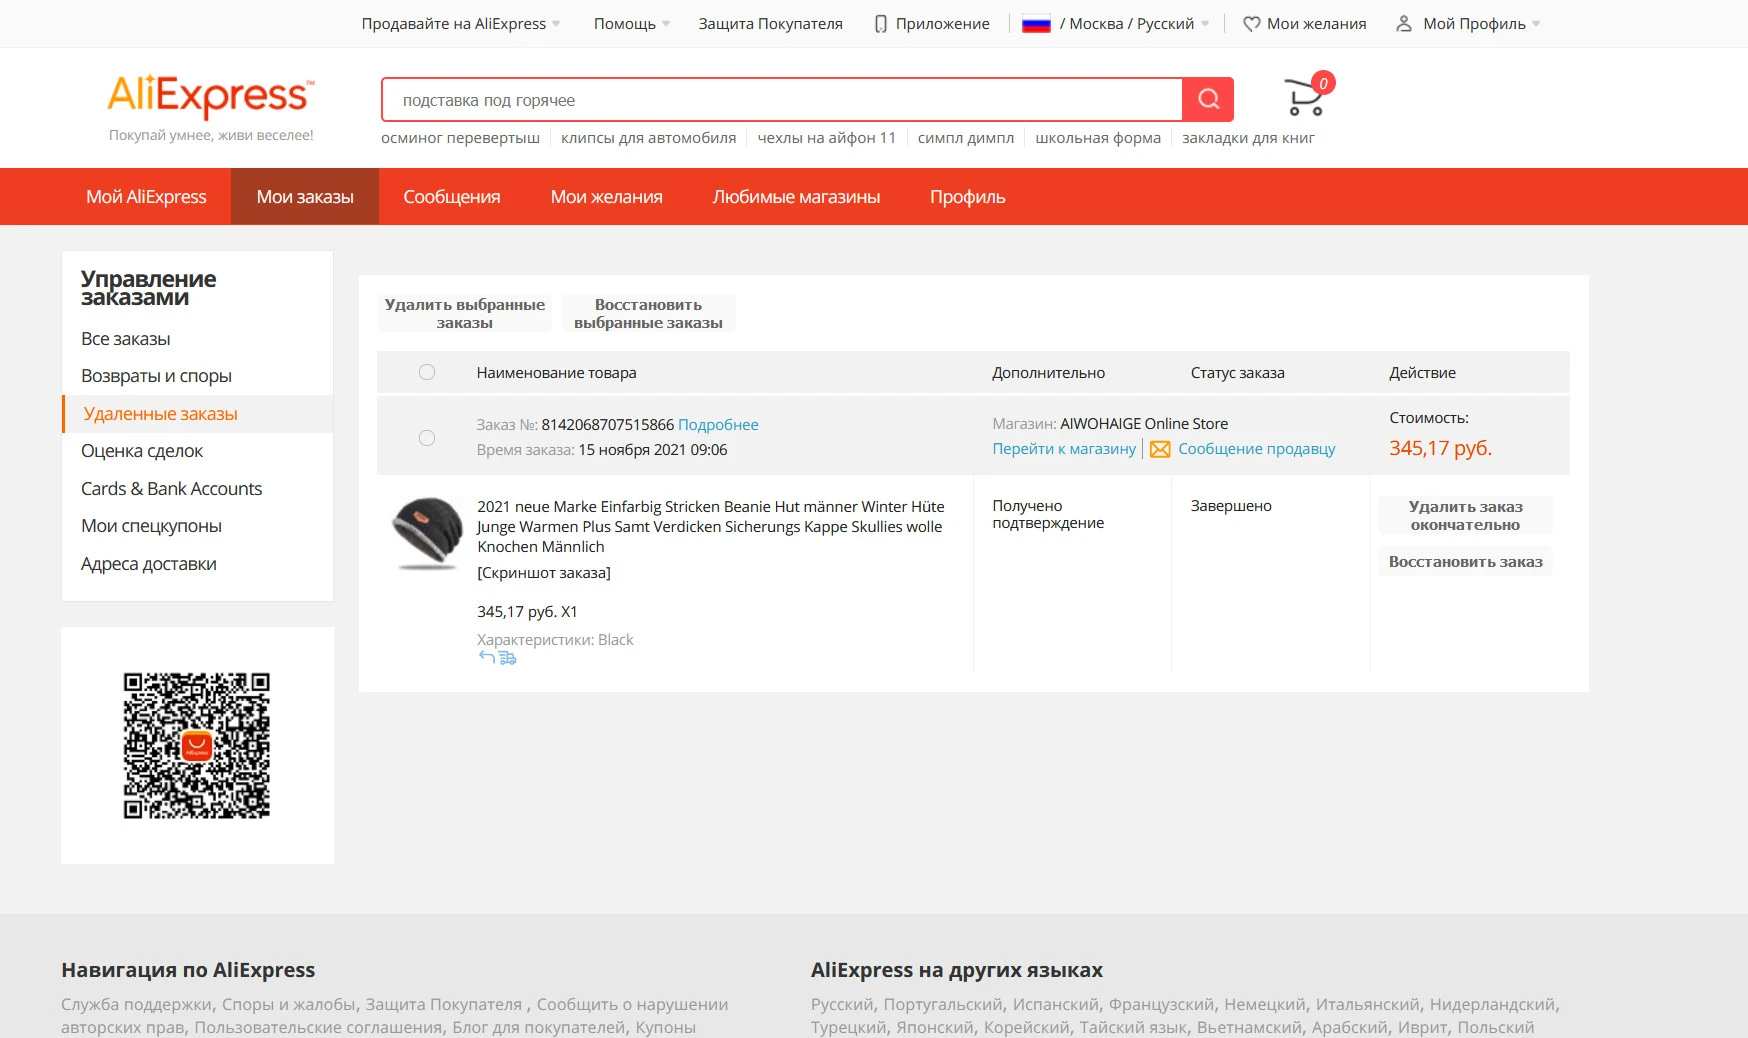This screenshot has width=1748, height=1038.
Task: Click Сообщение продавцу link
Action: 1256,449
